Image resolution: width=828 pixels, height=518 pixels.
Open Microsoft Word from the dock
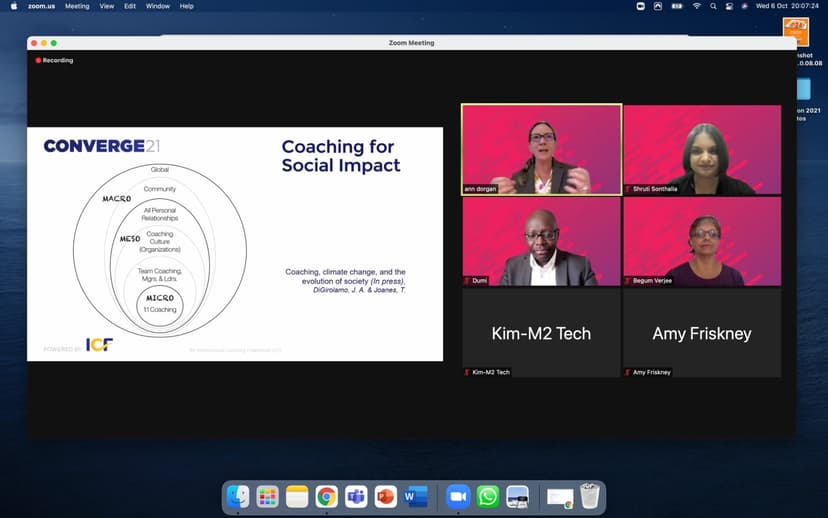coord(416,497)
